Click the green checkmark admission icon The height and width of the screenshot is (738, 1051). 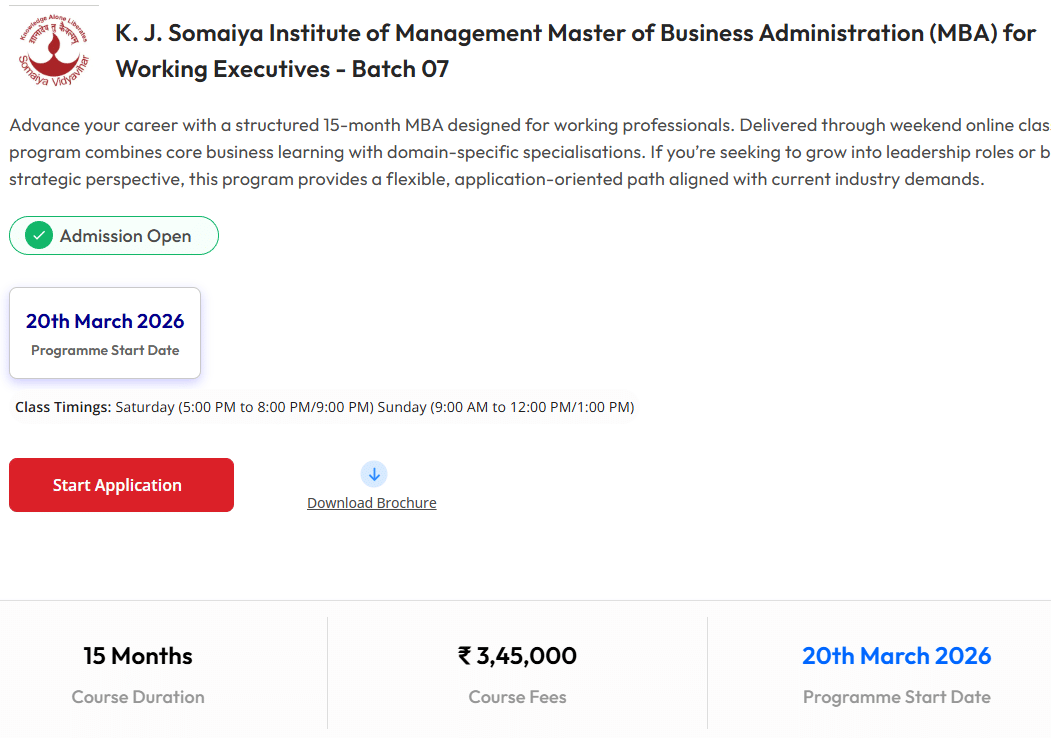click(x=39, y=236)
